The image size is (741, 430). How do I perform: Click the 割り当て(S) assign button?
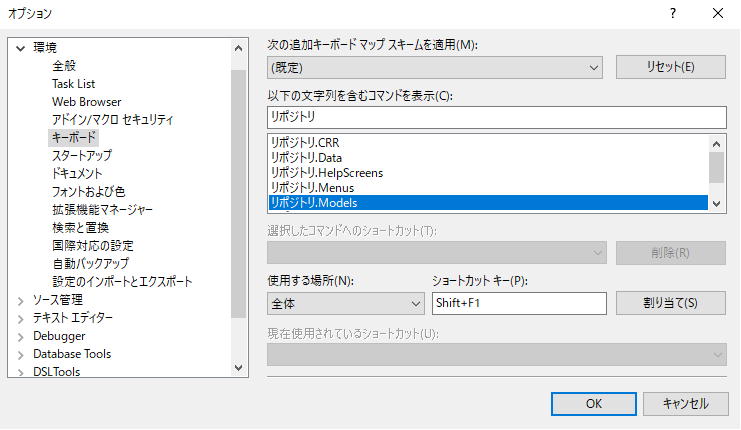[671, 303]
